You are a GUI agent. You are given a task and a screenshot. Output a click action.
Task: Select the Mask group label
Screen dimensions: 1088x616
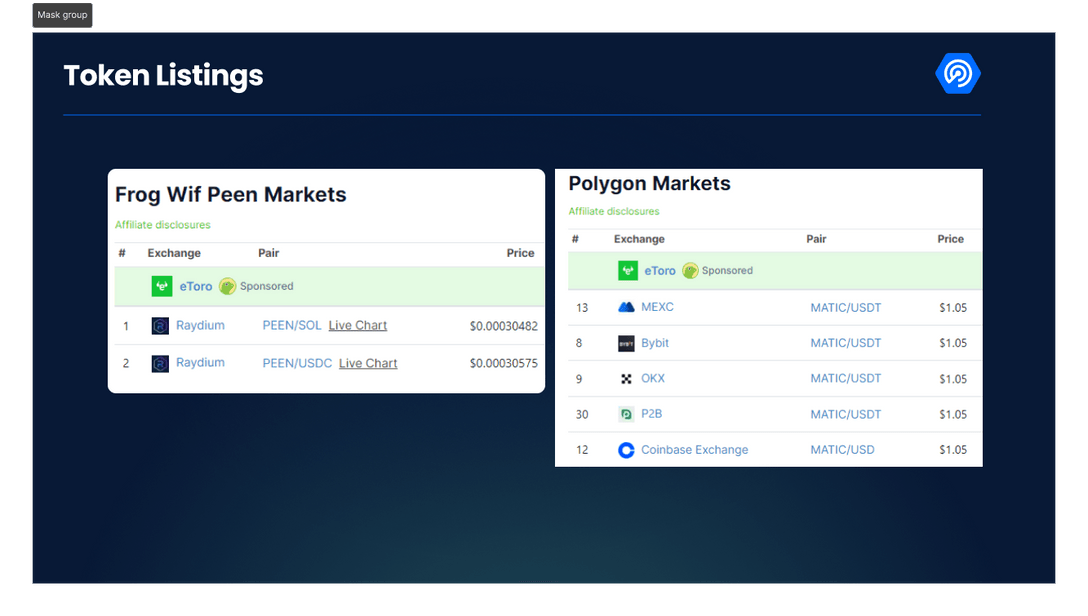62,15
